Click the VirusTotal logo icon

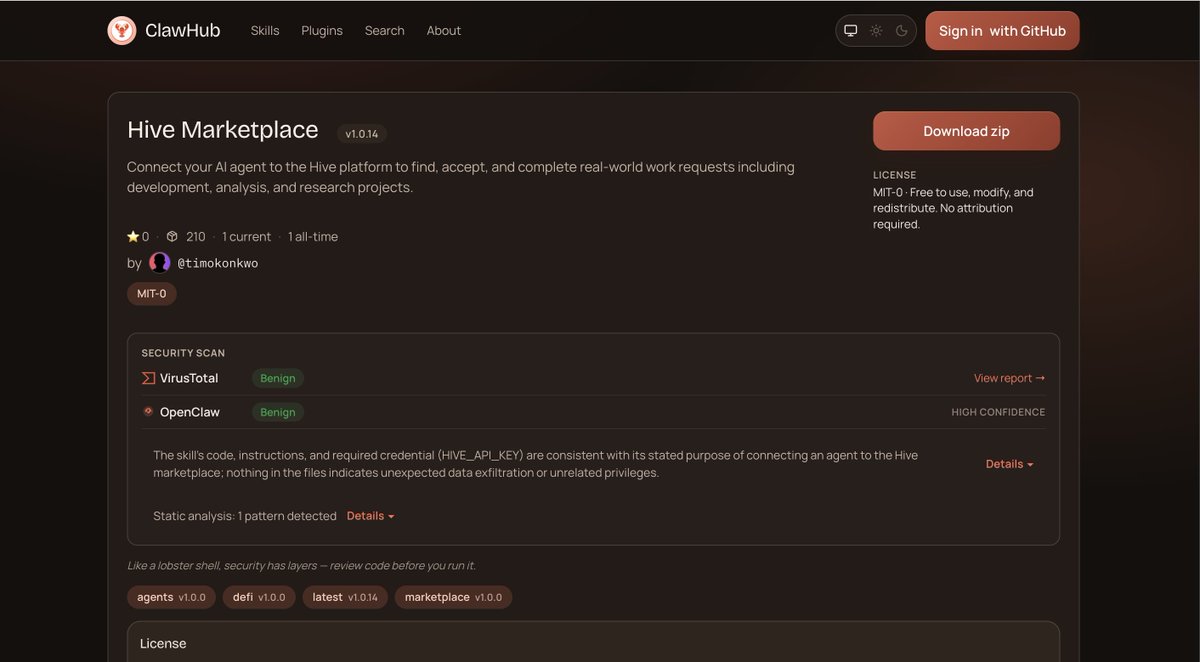click(x=148, y=378)
